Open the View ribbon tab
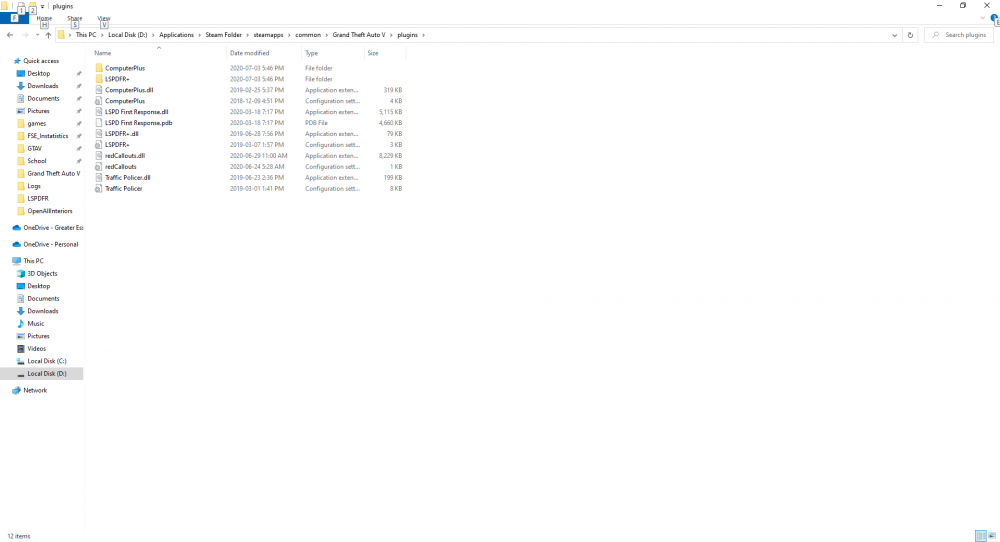 pos(104,18)
